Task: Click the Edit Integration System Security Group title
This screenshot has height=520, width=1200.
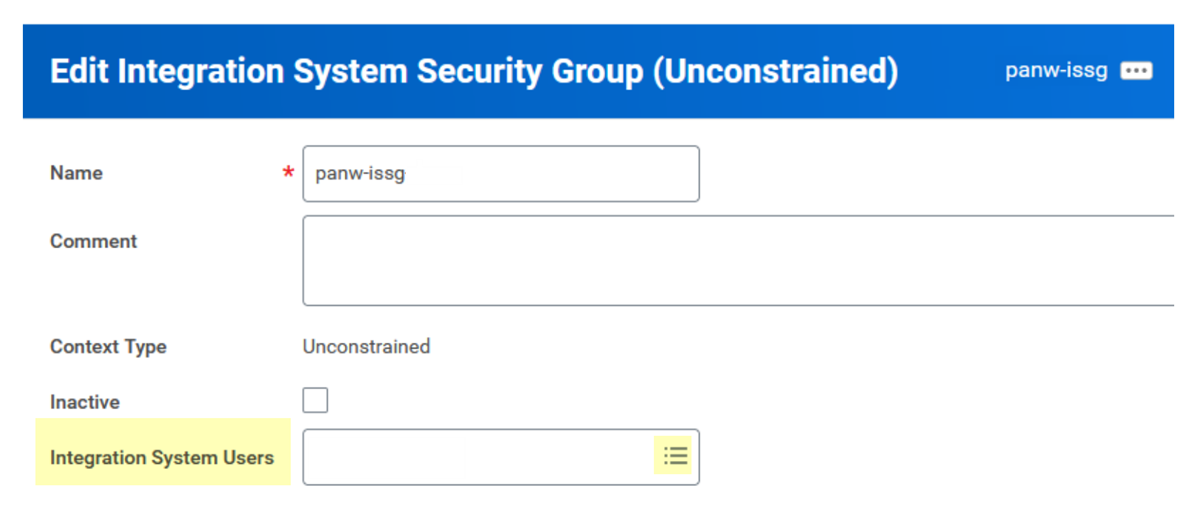Action: (x=346, y=72)
